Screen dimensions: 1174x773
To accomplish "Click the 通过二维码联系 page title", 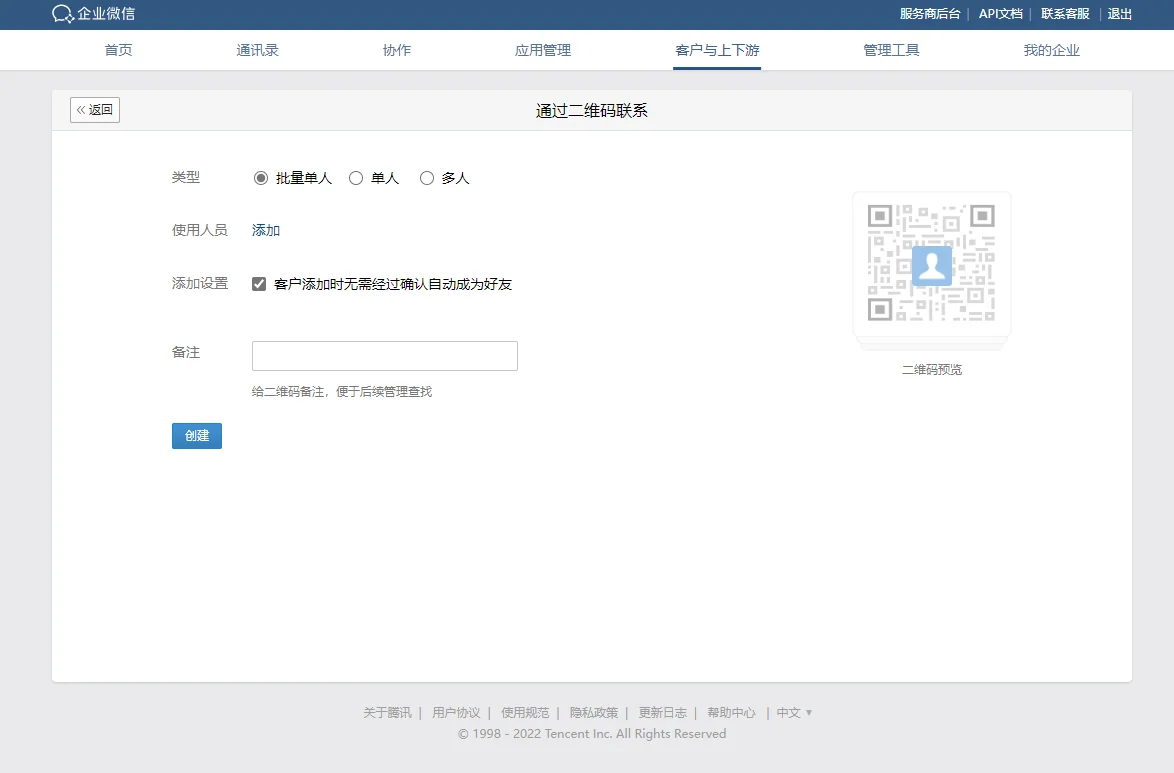I will click(591, 111).
